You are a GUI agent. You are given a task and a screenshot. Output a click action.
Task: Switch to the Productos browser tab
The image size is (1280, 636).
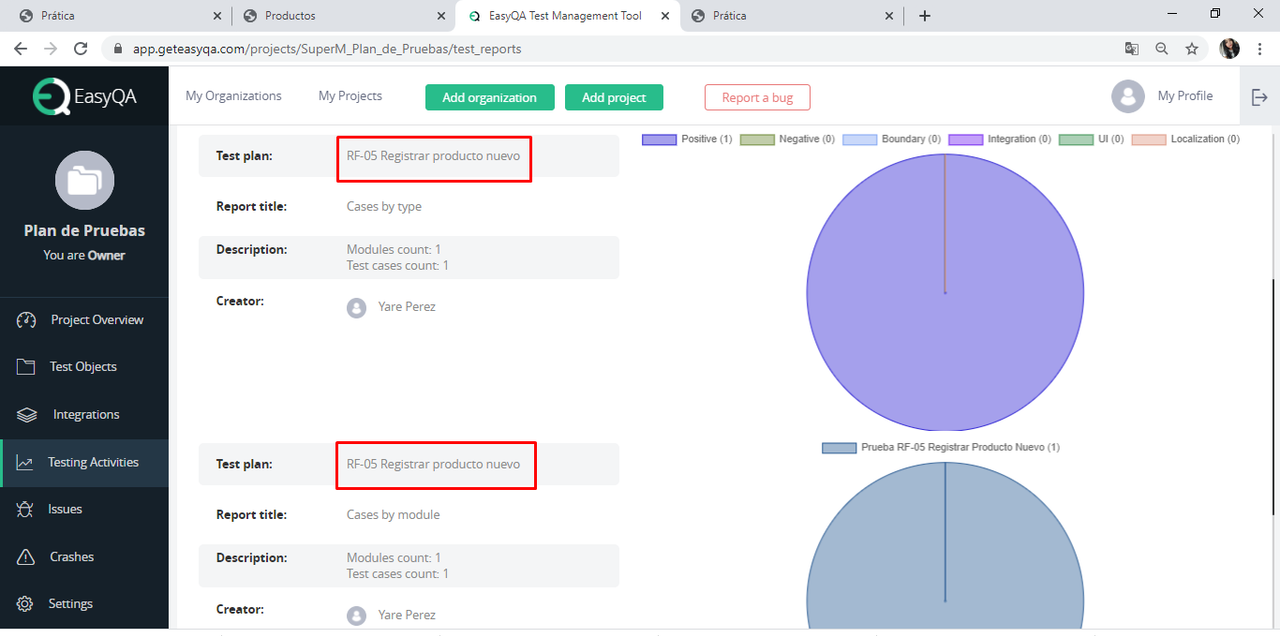pyautogui.click(x=344, y=16)
